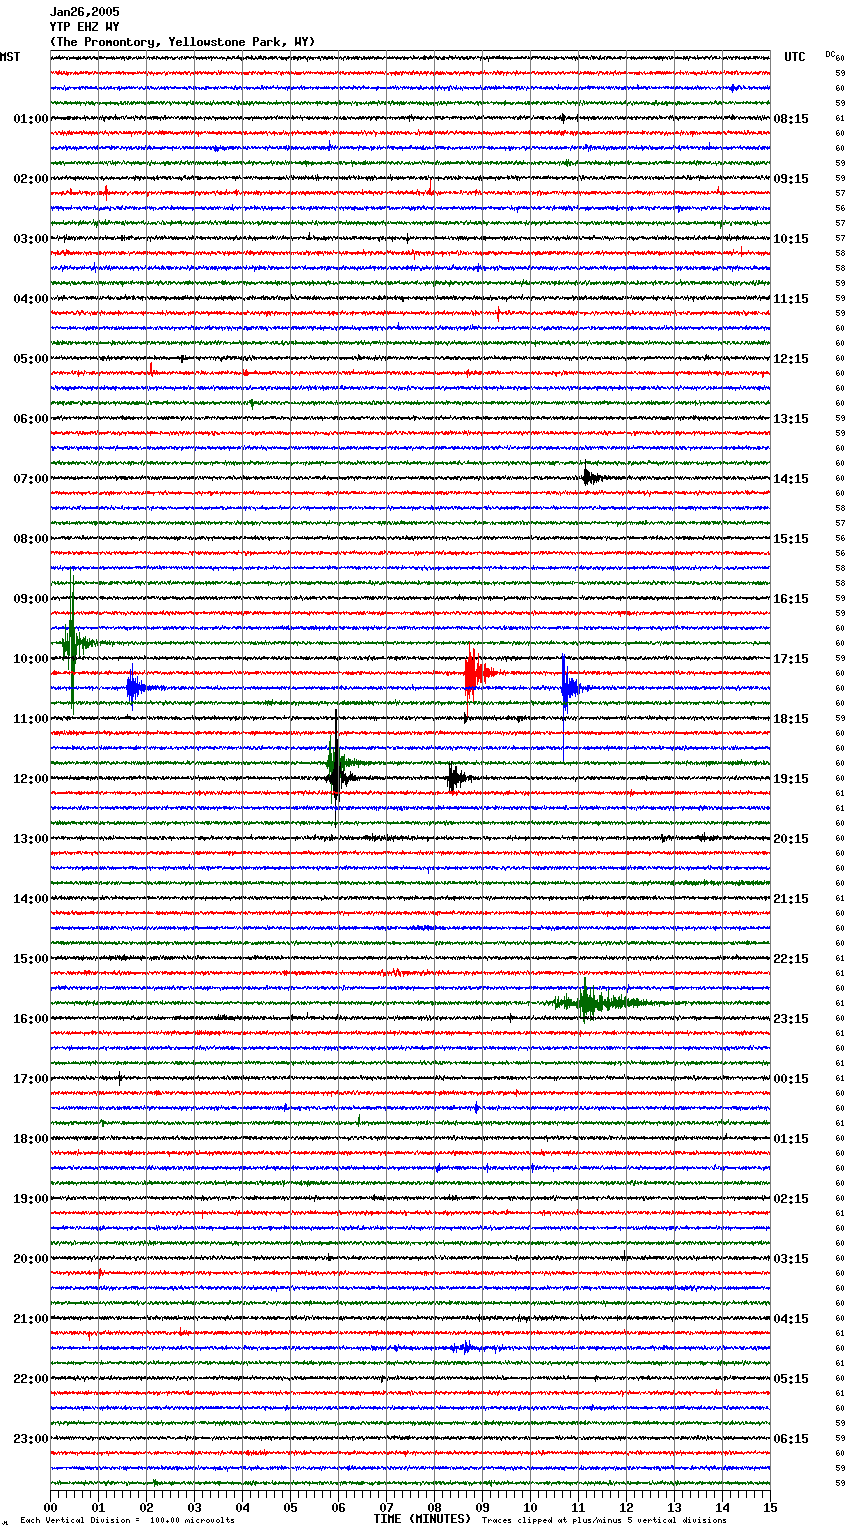Select the 17:00 MST time label
850x1534 pixels.
tap(31, 1079)
